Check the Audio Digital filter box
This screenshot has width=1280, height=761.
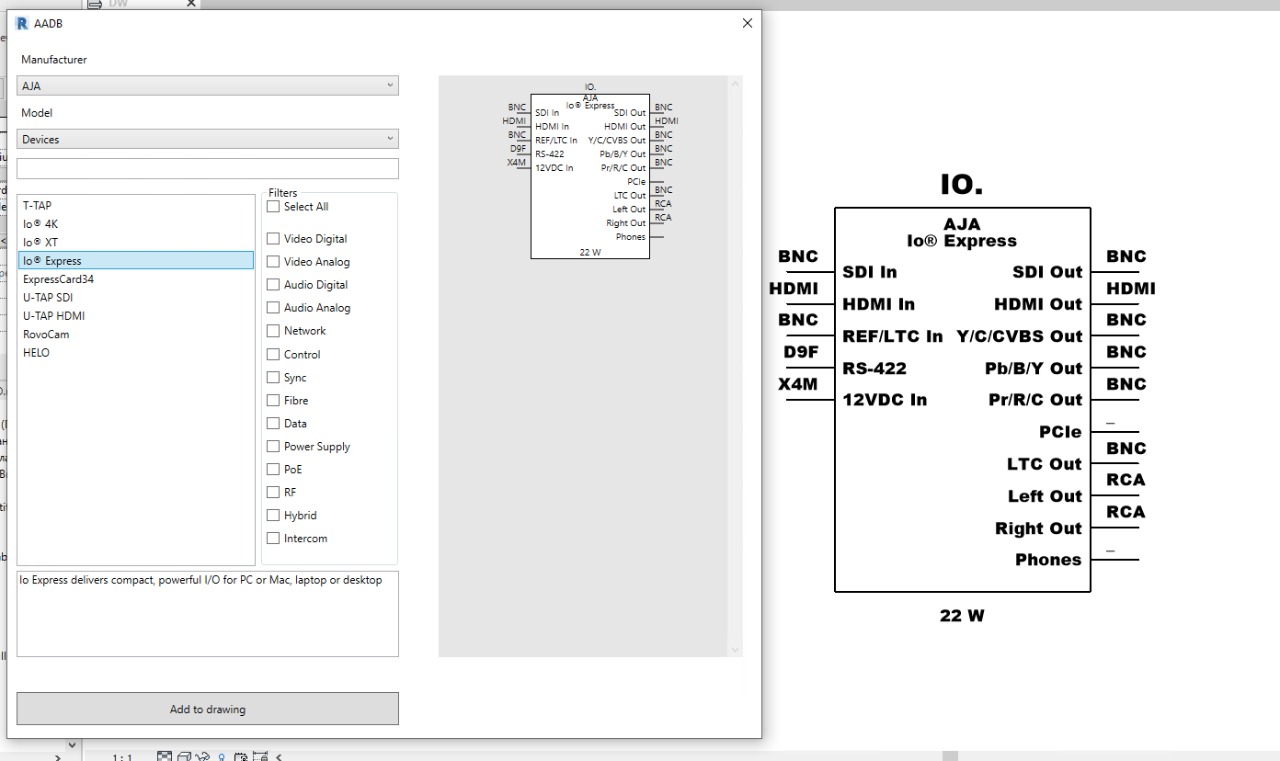click(273, 285)
